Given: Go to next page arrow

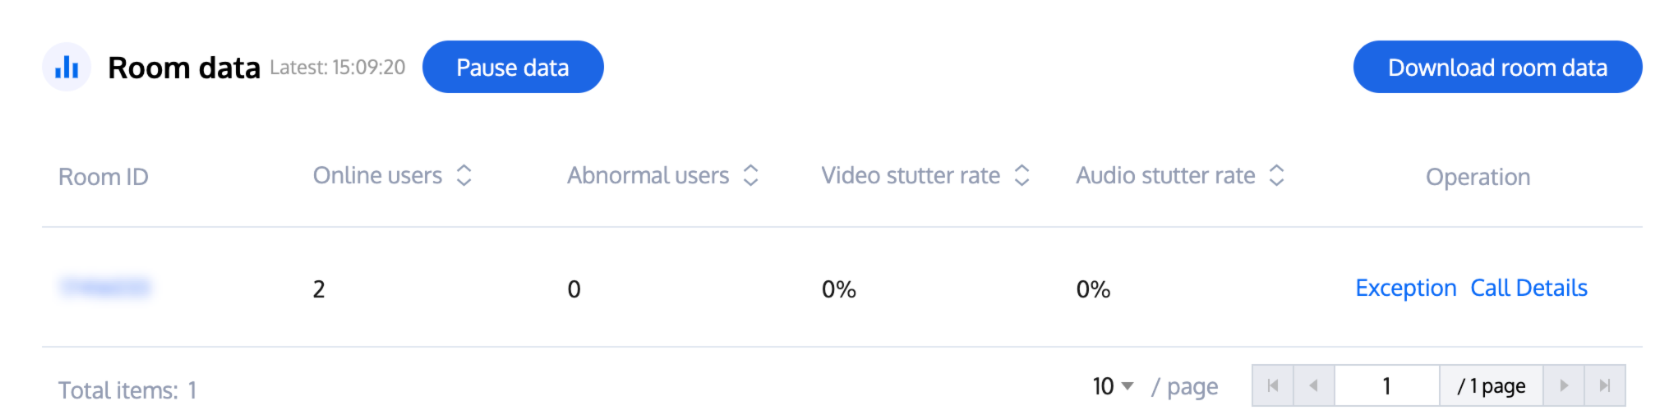Looking at the screenshot, I should 1564,386.
